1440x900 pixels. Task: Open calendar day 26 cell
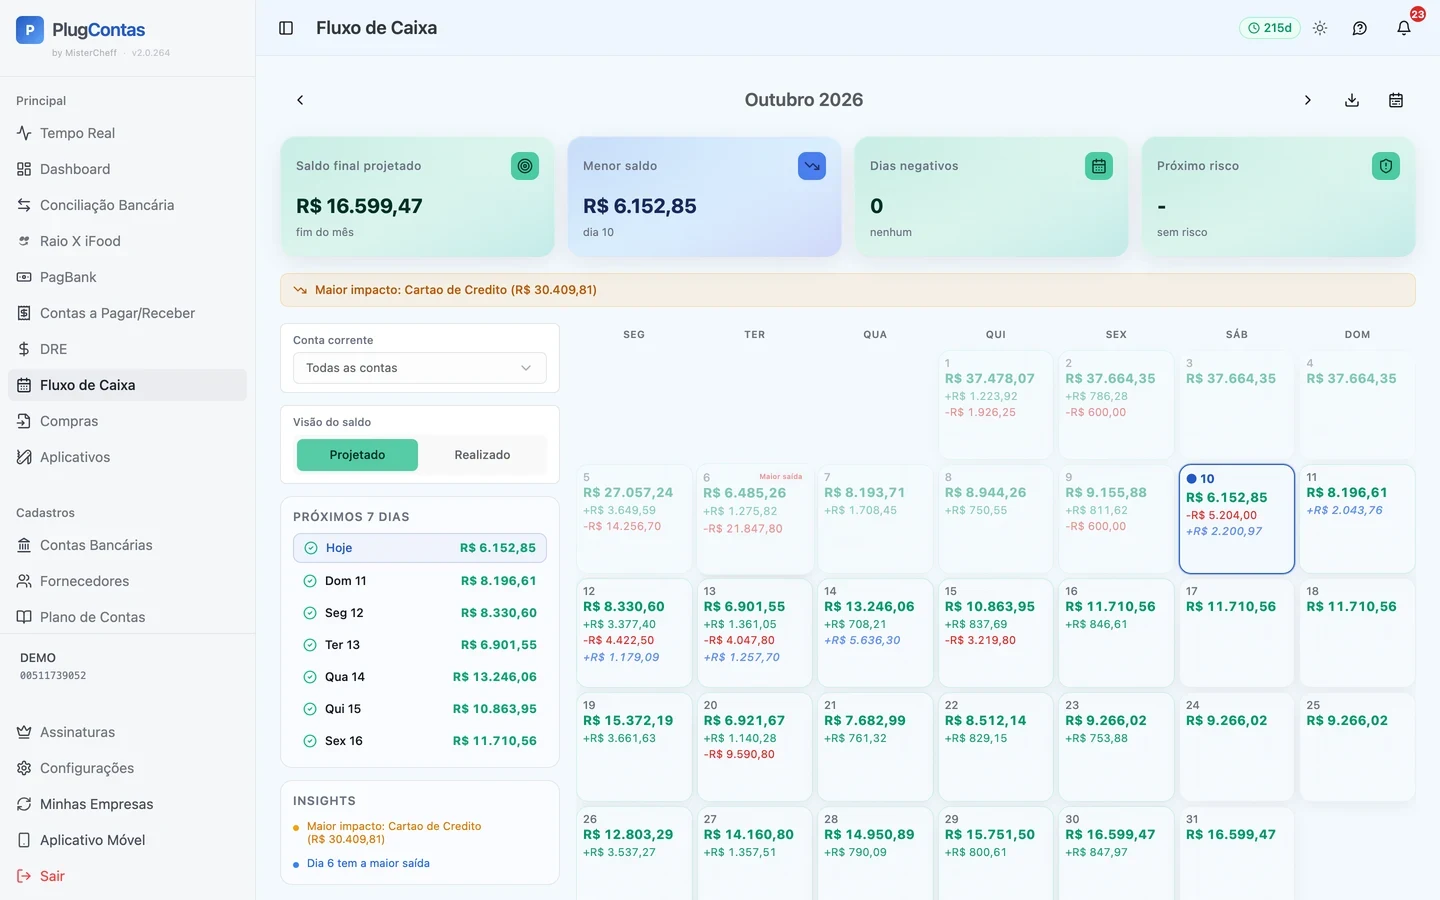[634, 853]
